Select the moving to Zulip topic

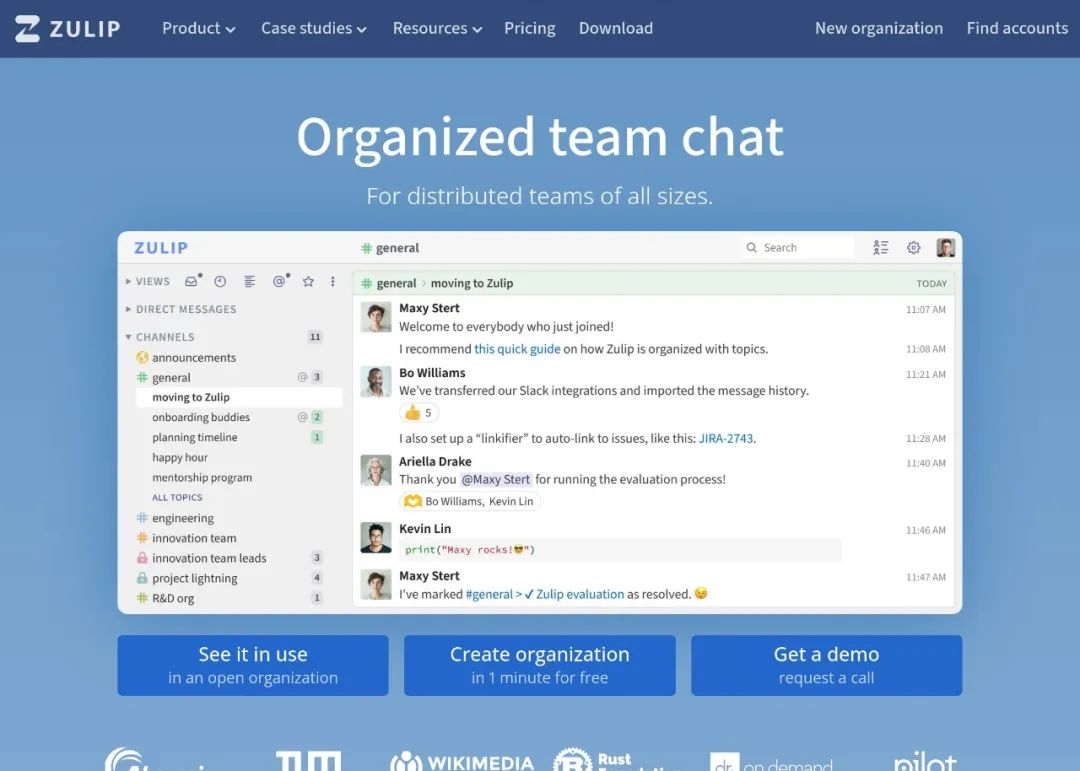click(x=238, y=397)
